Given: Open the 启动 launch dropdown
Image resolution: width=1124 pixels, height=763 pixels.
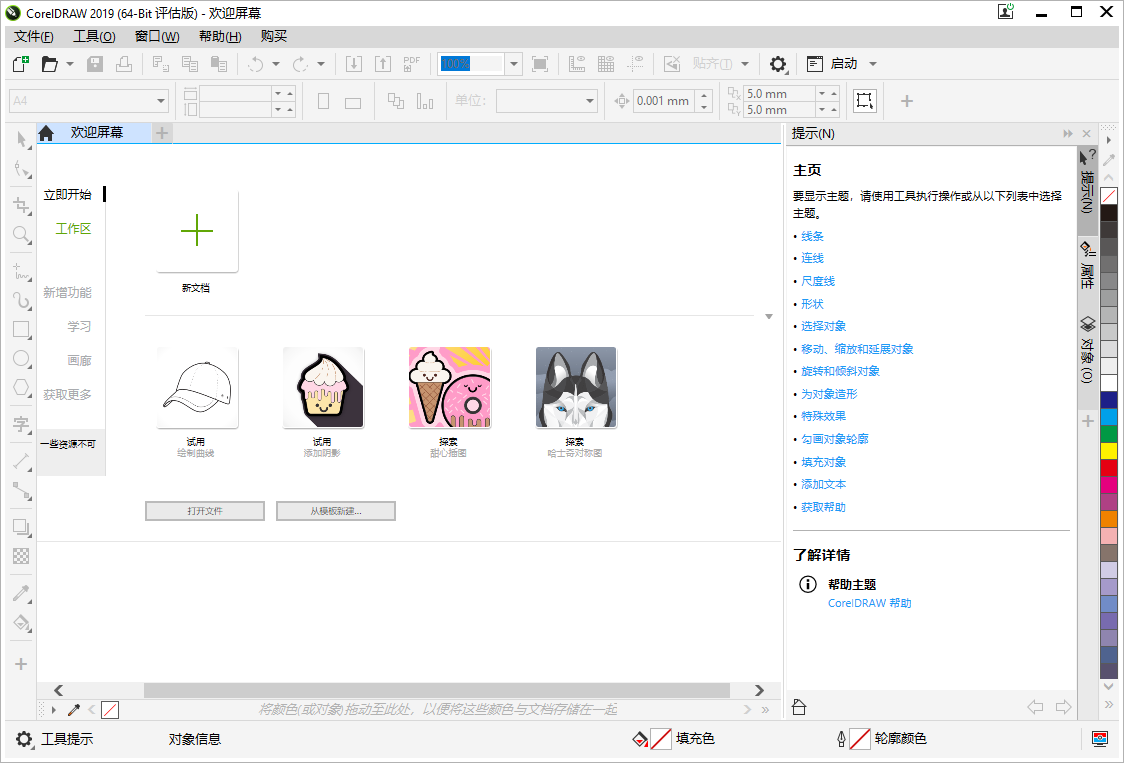Looking at the screenshot, I should coord(872,64).
